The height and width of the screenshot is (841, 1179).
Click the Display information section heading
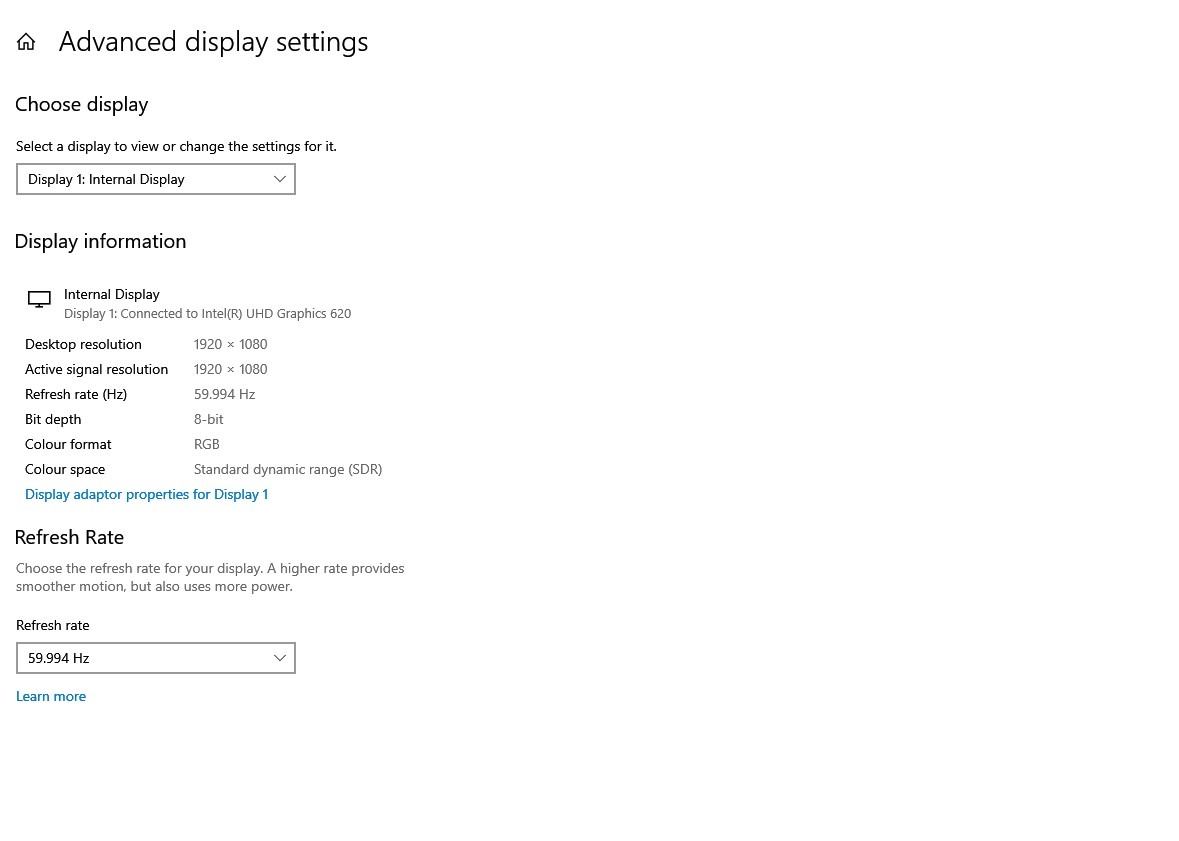[100, 241]
